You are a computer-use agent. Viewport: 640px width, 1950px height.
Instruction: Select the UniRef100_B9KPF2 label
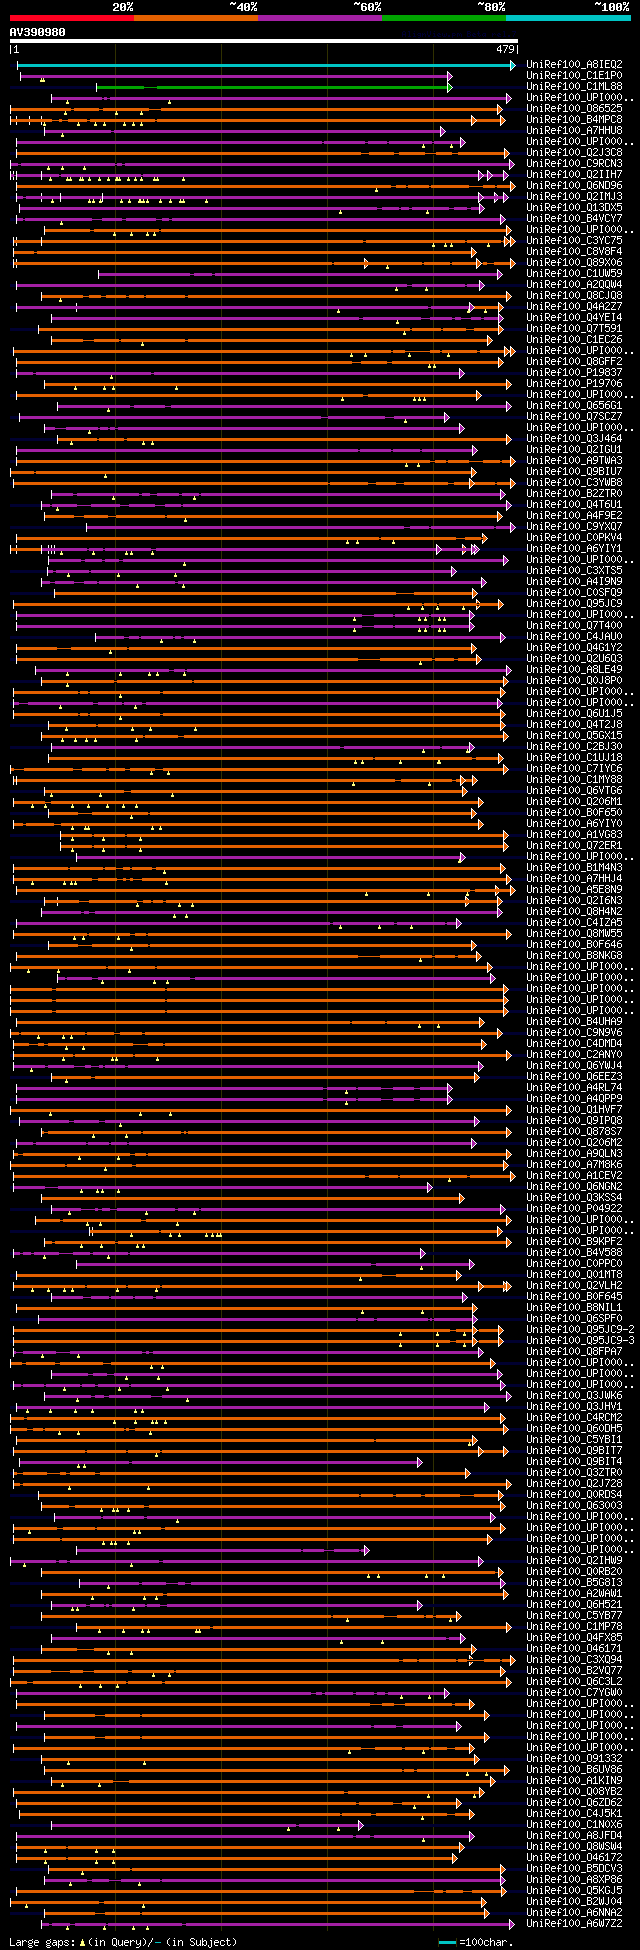[x=574, y=1241]
